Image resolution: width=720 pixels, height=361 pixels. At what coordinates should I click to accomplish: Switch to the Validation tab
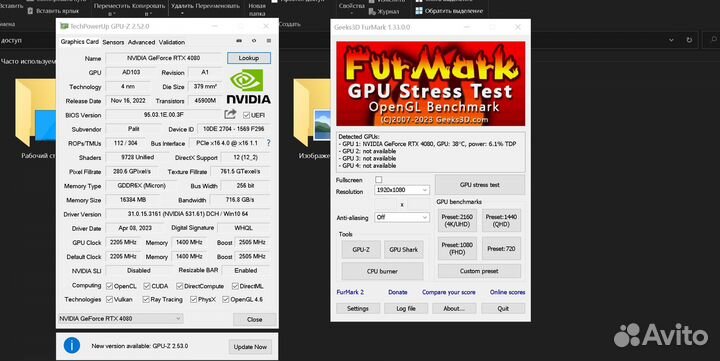172,42
